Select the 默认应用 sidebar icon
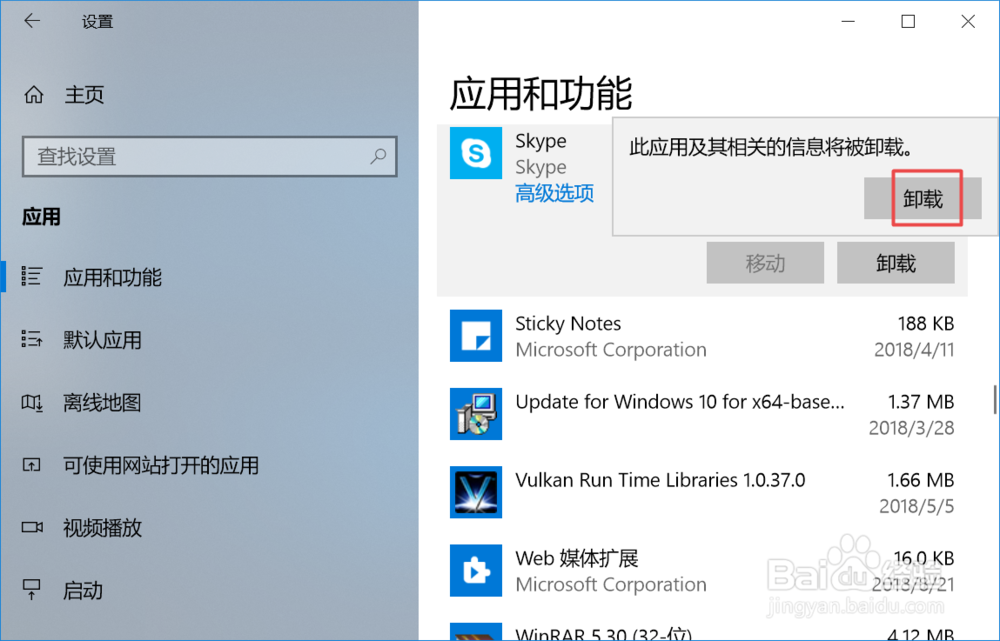1000x641 pixels. coord(31,339)
